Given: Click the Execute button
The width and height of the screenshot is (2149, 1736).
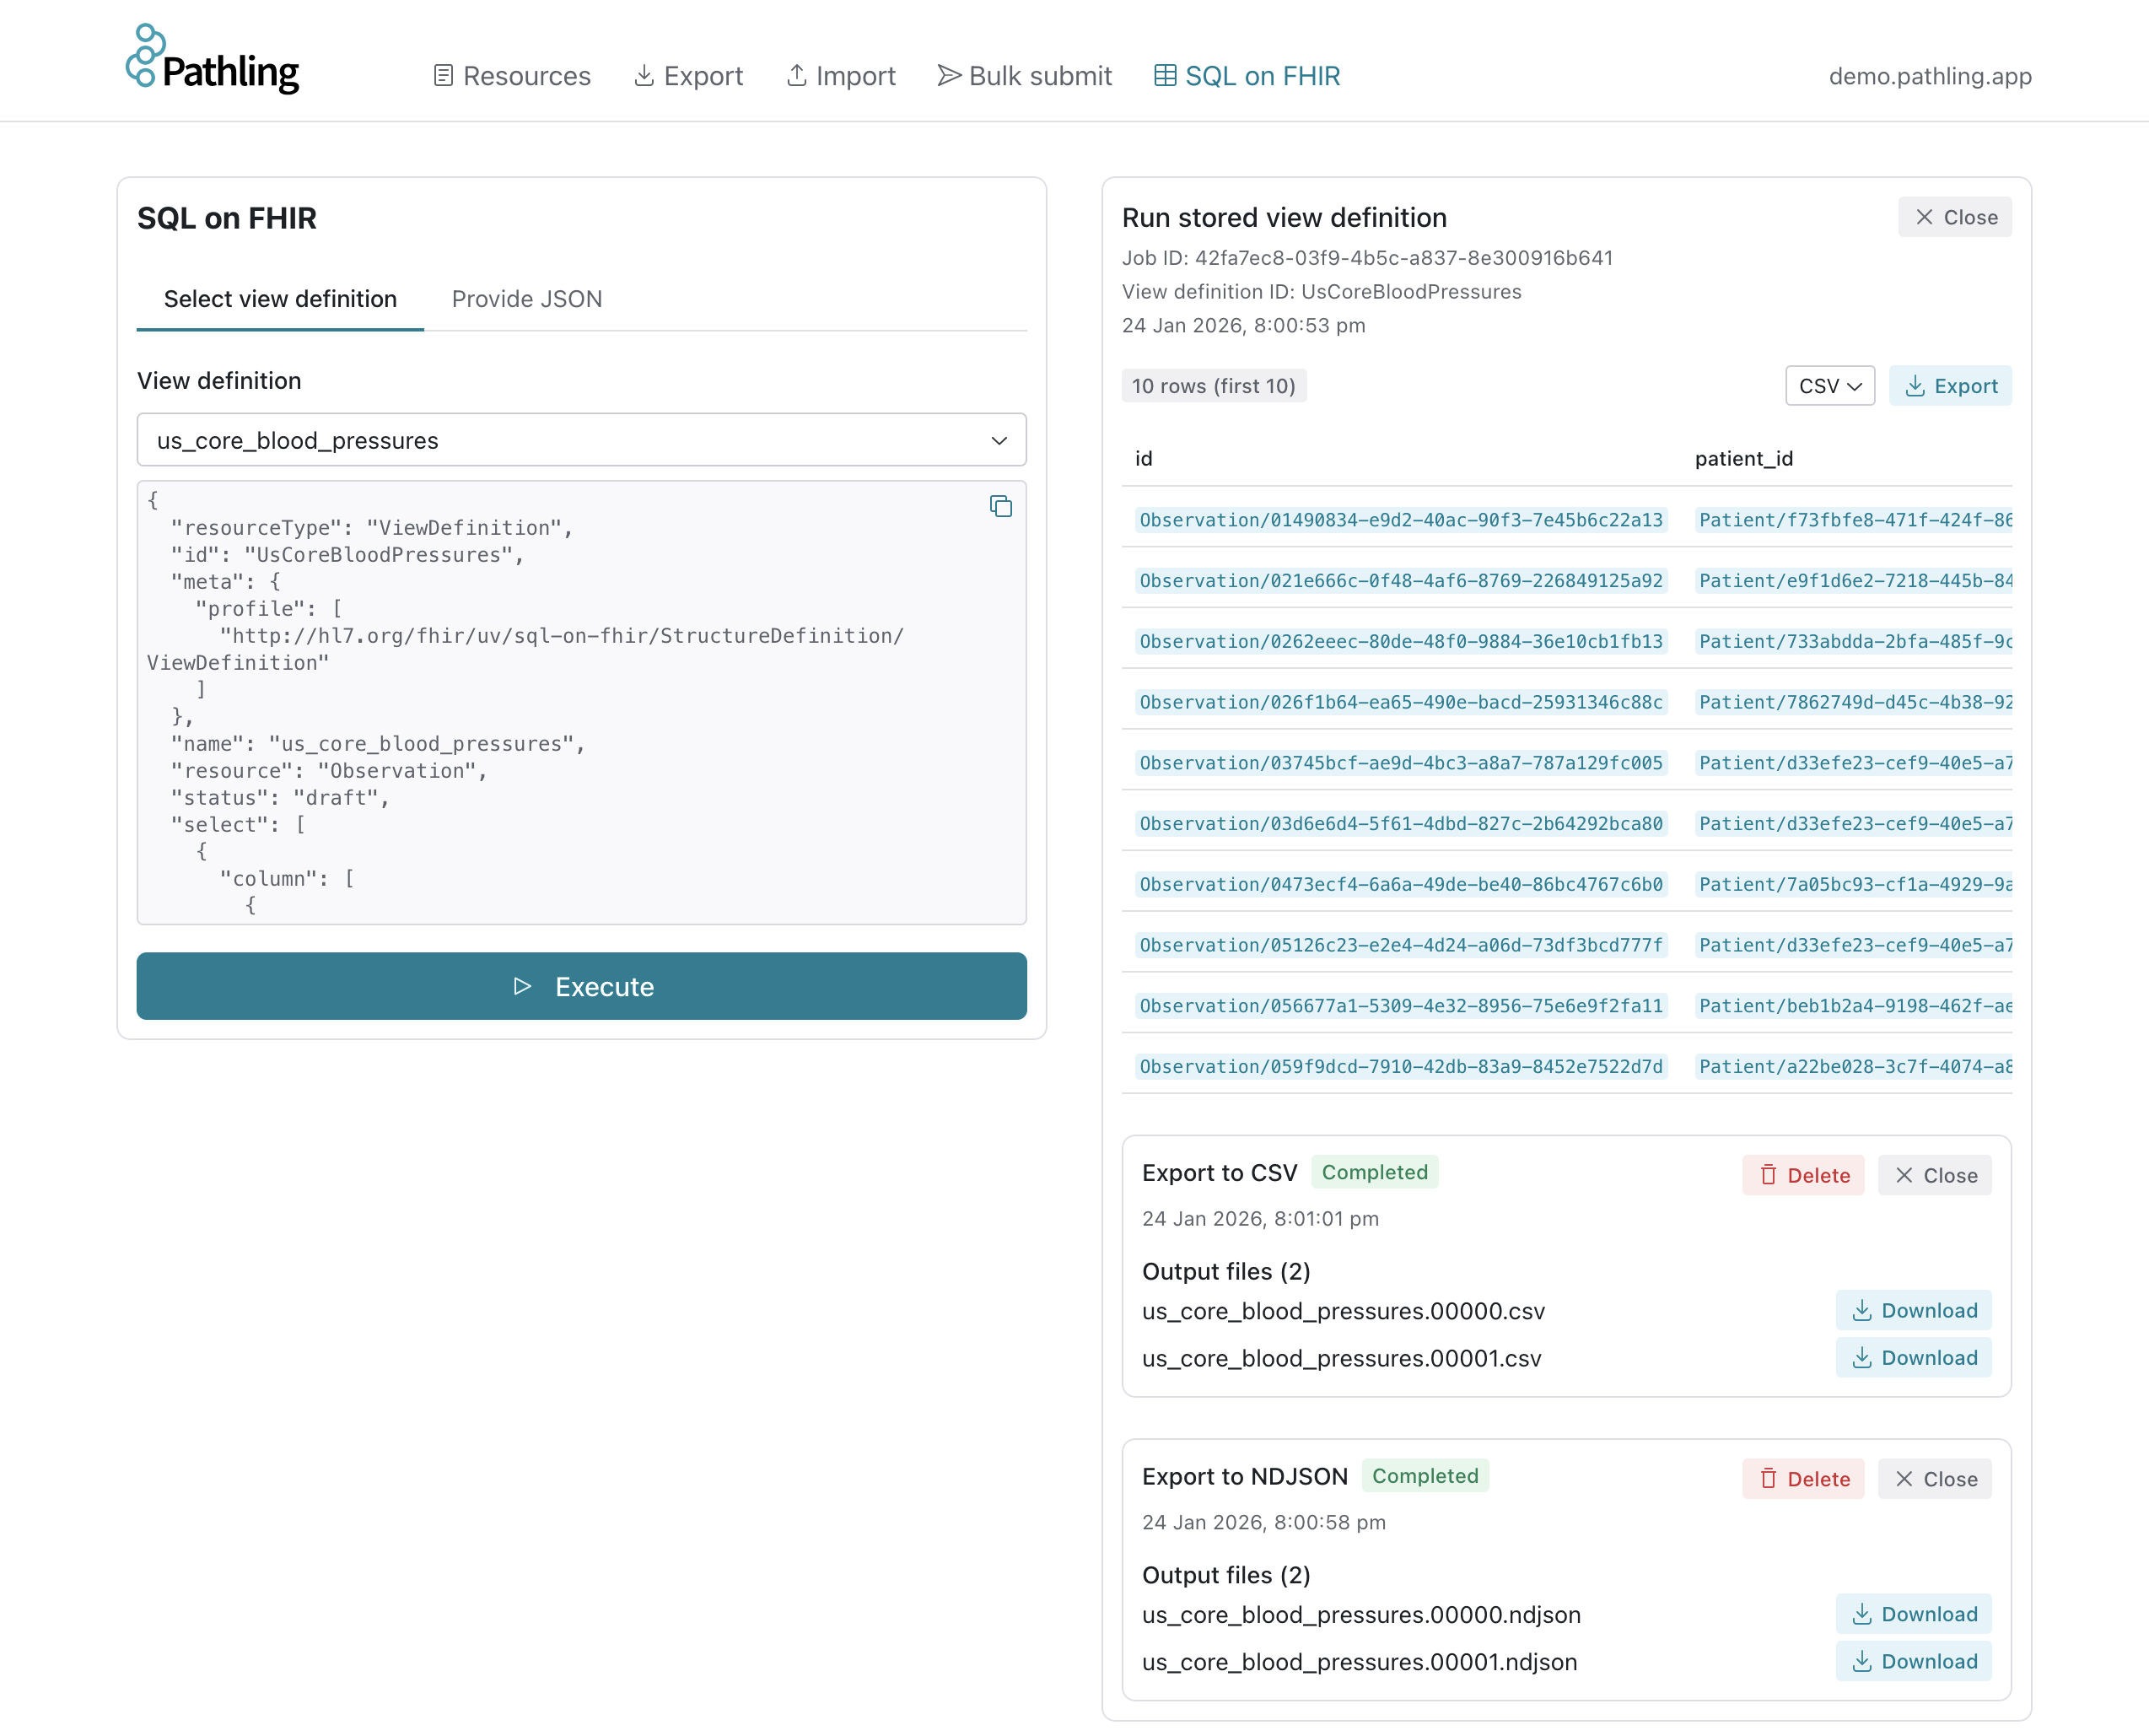Looking at the screenshot, I should click(x=582, y=986).
